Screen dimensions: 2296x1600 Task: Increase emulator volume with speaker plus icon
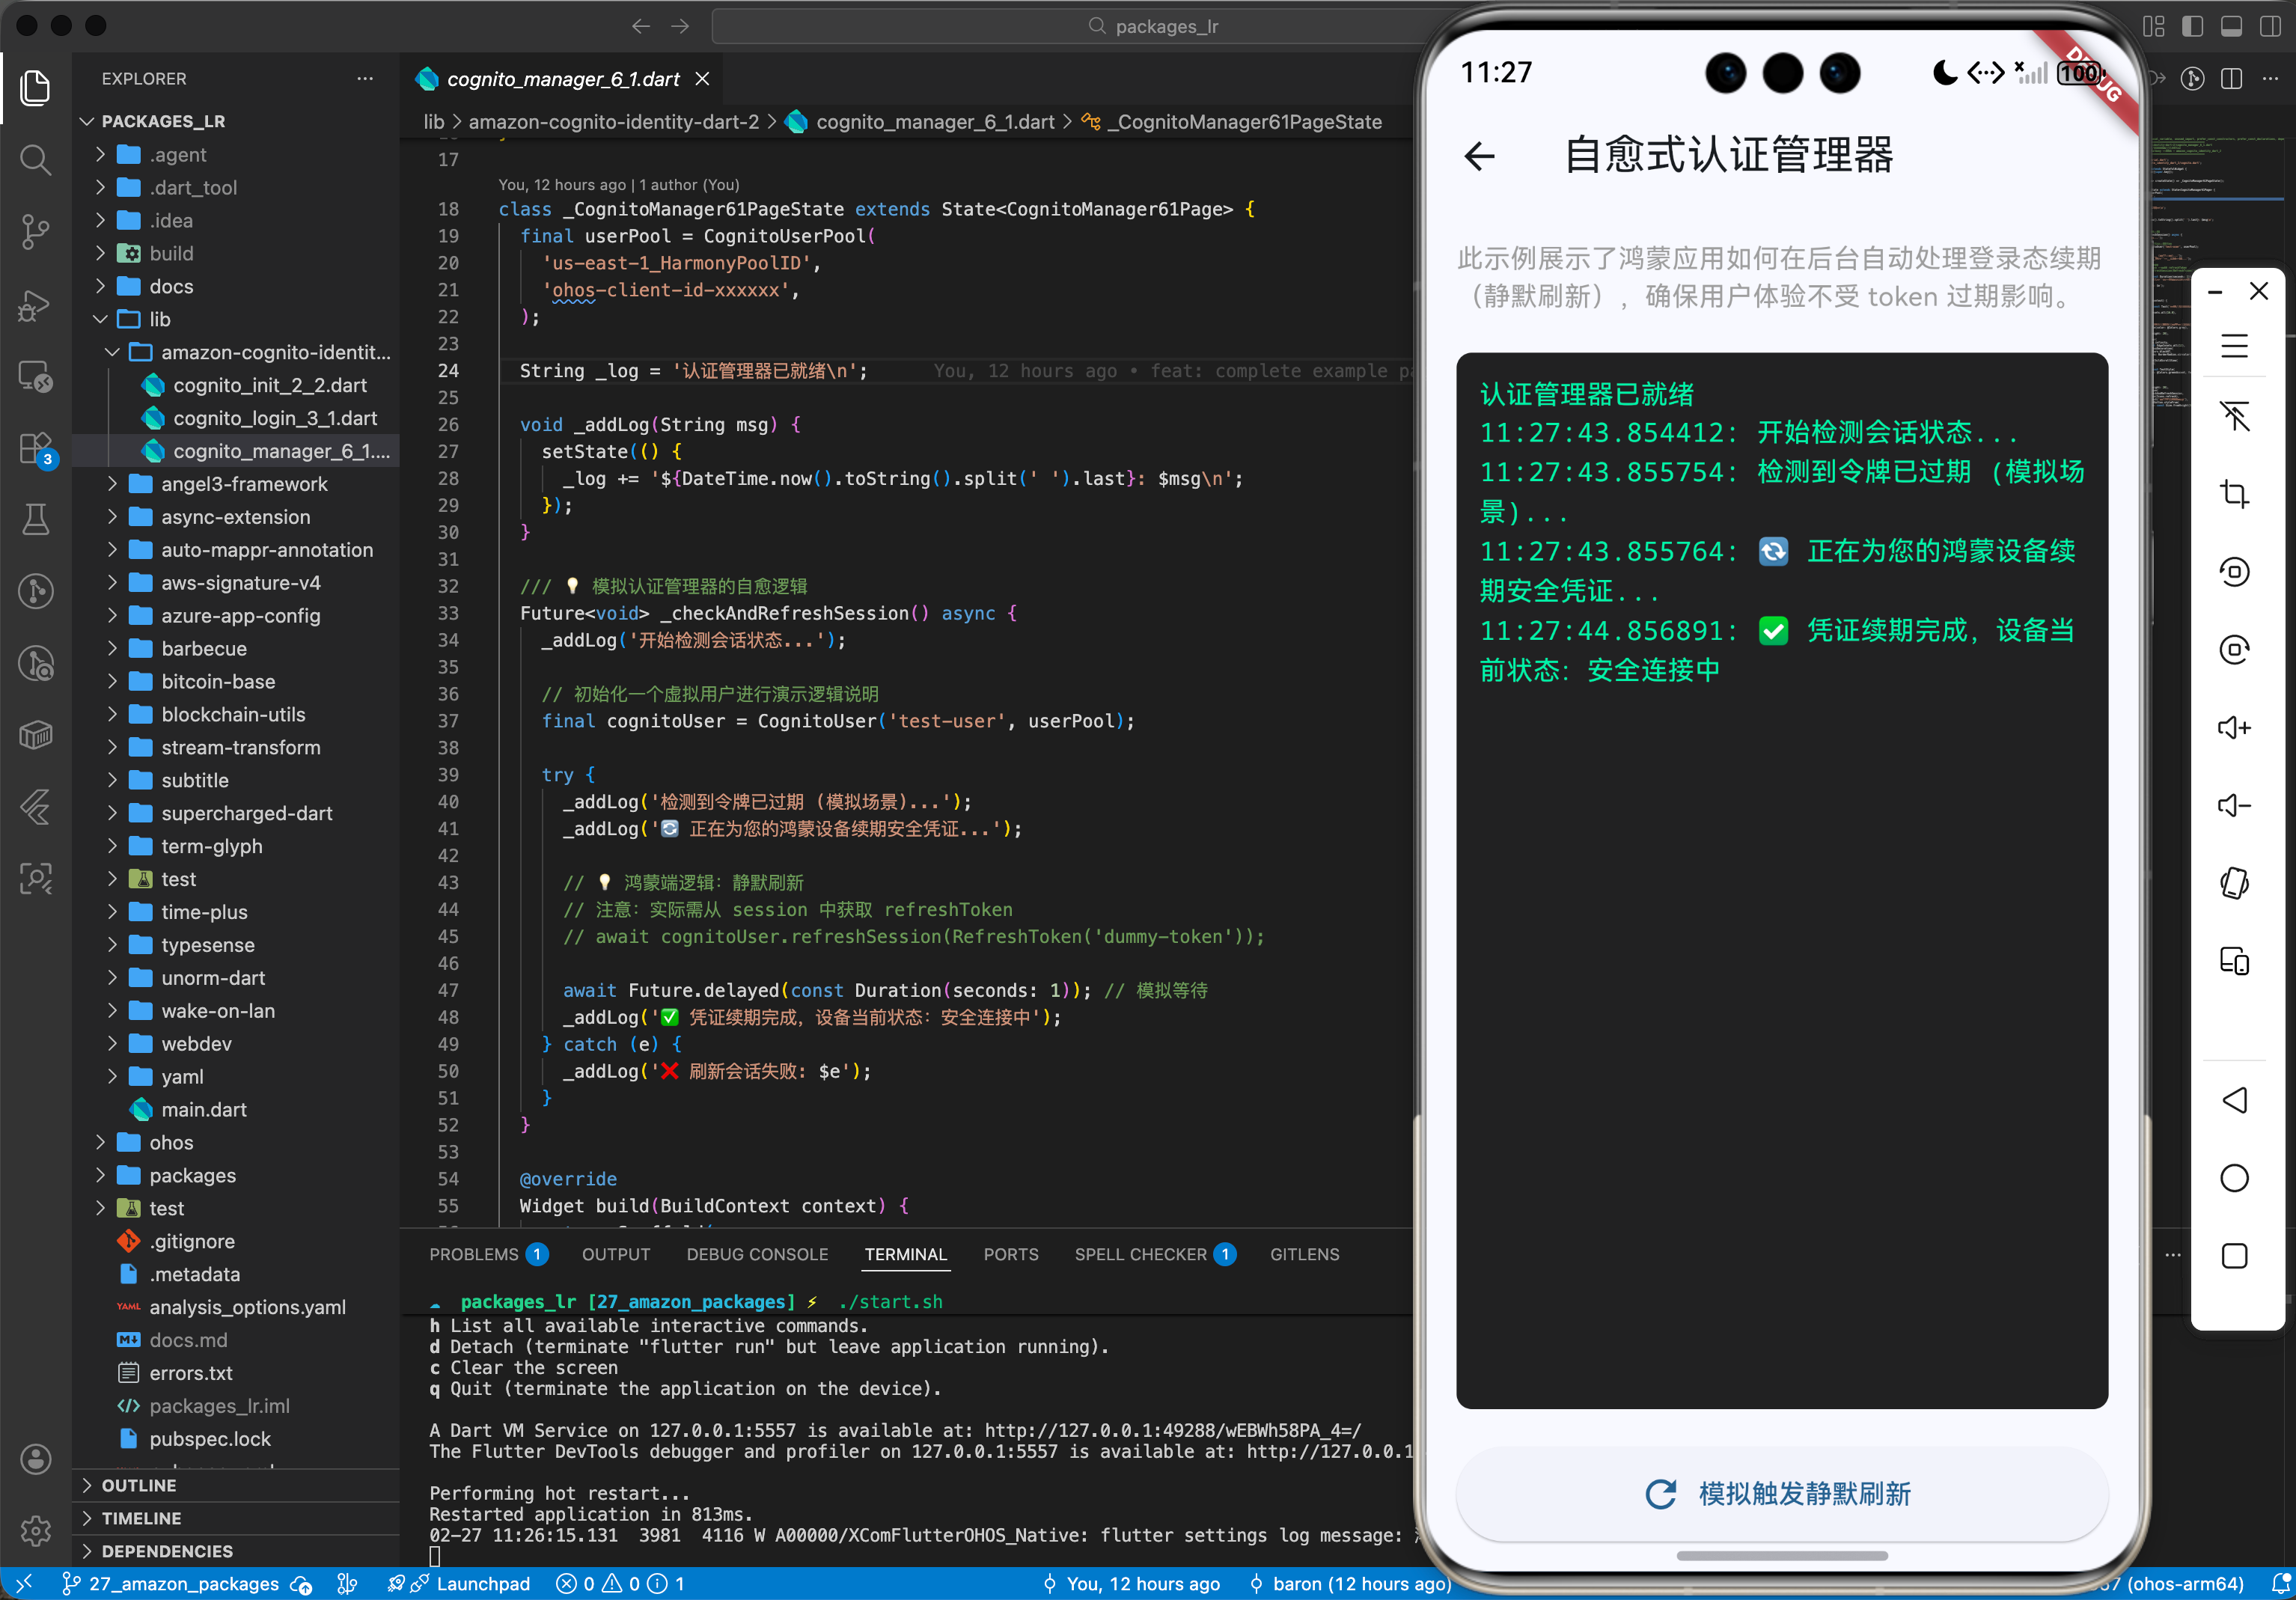(2234, 727)
